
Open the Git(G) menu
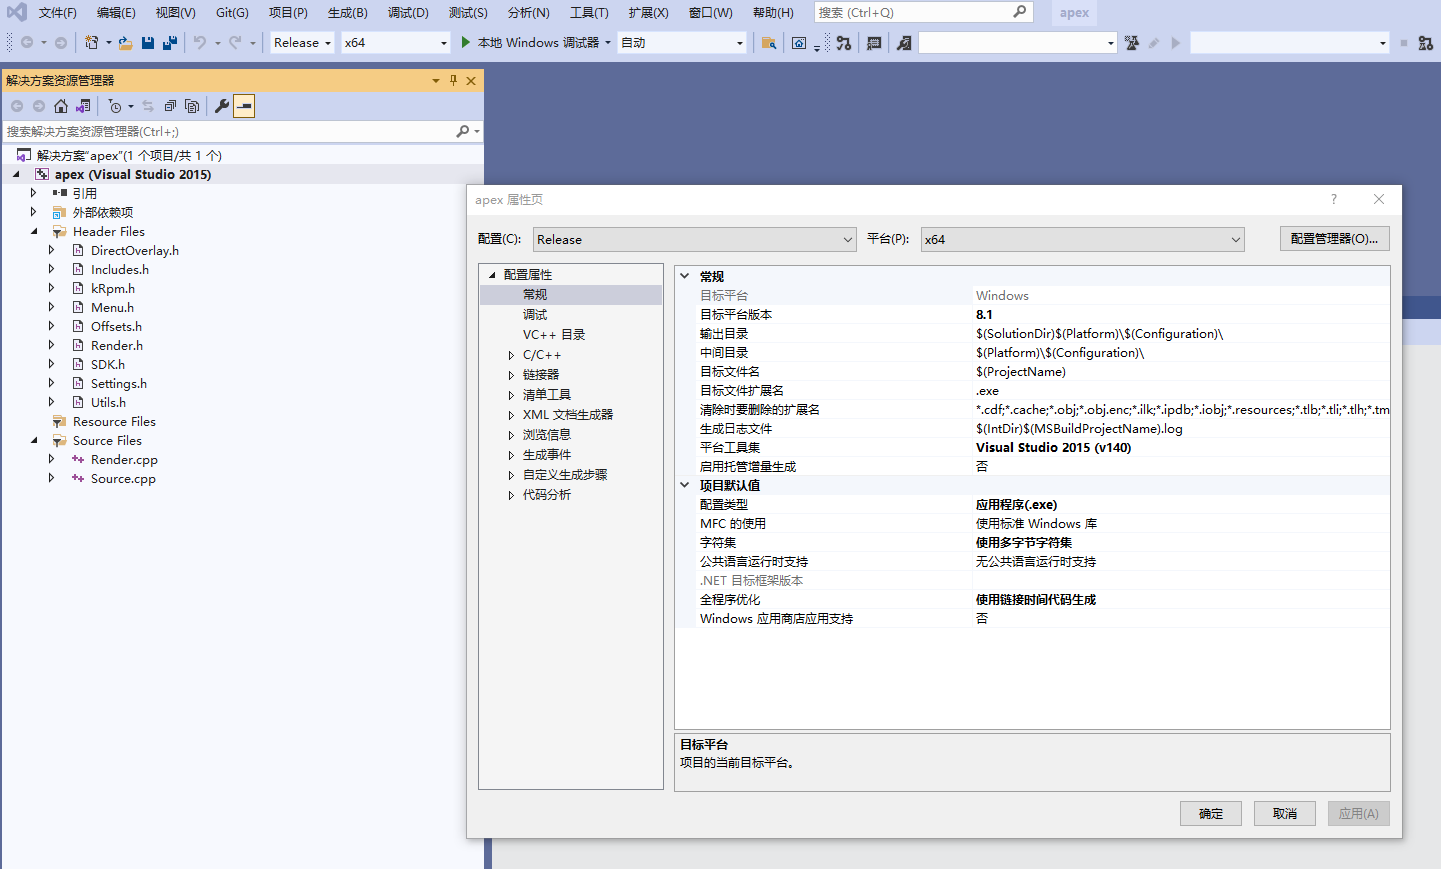[232, 12]
